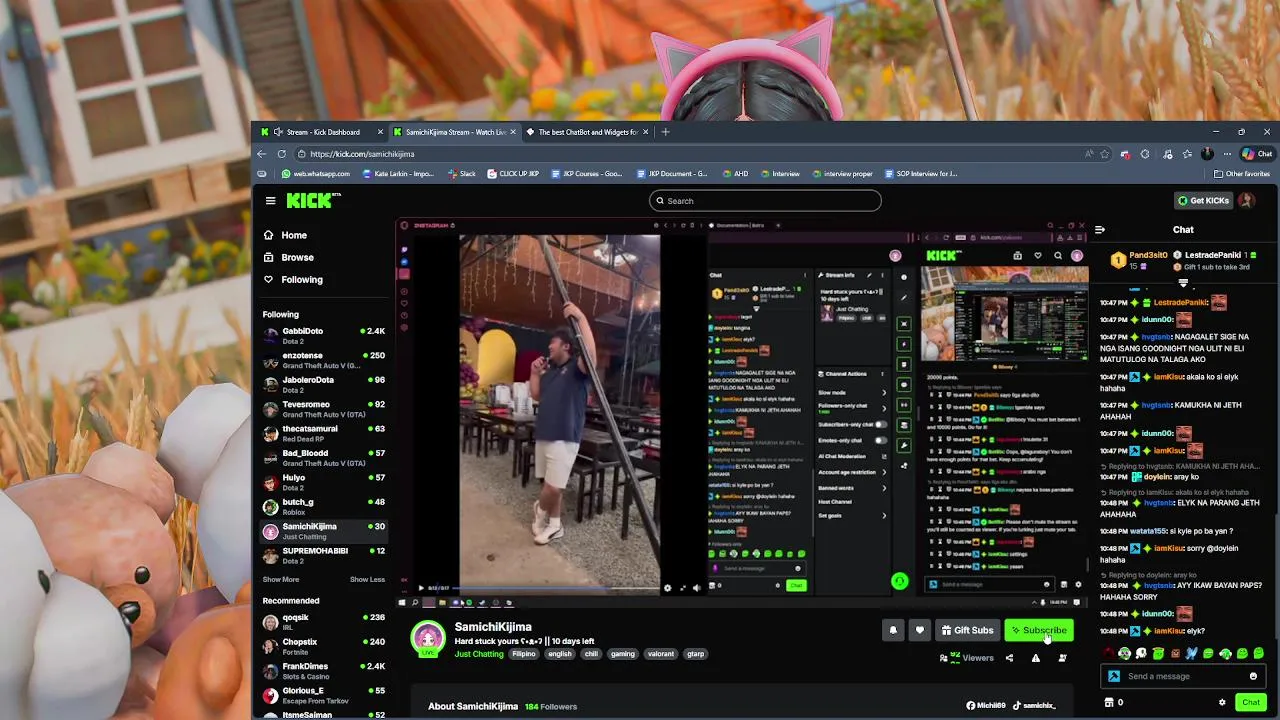Click the notification bell for SamichiKijima
This screenshot has height=720, width=1280.
pos(893,631)
